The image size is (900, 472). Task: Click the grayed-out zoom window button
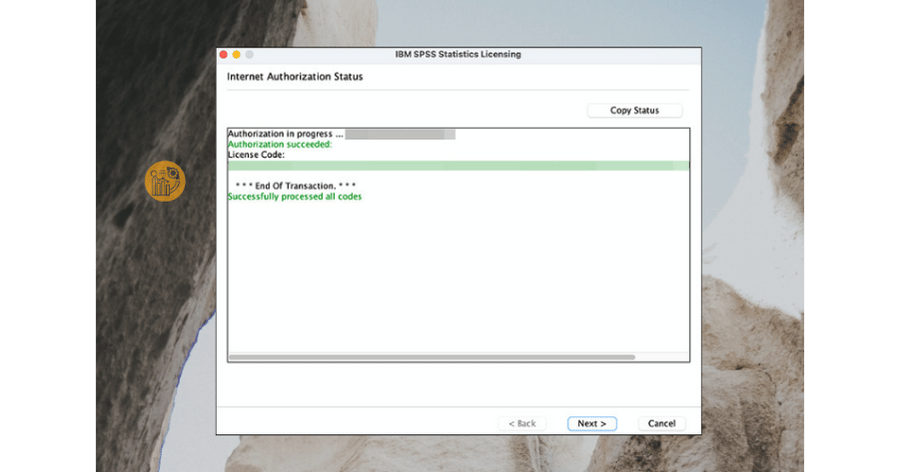pyautogui.click(x=249, y=54)
